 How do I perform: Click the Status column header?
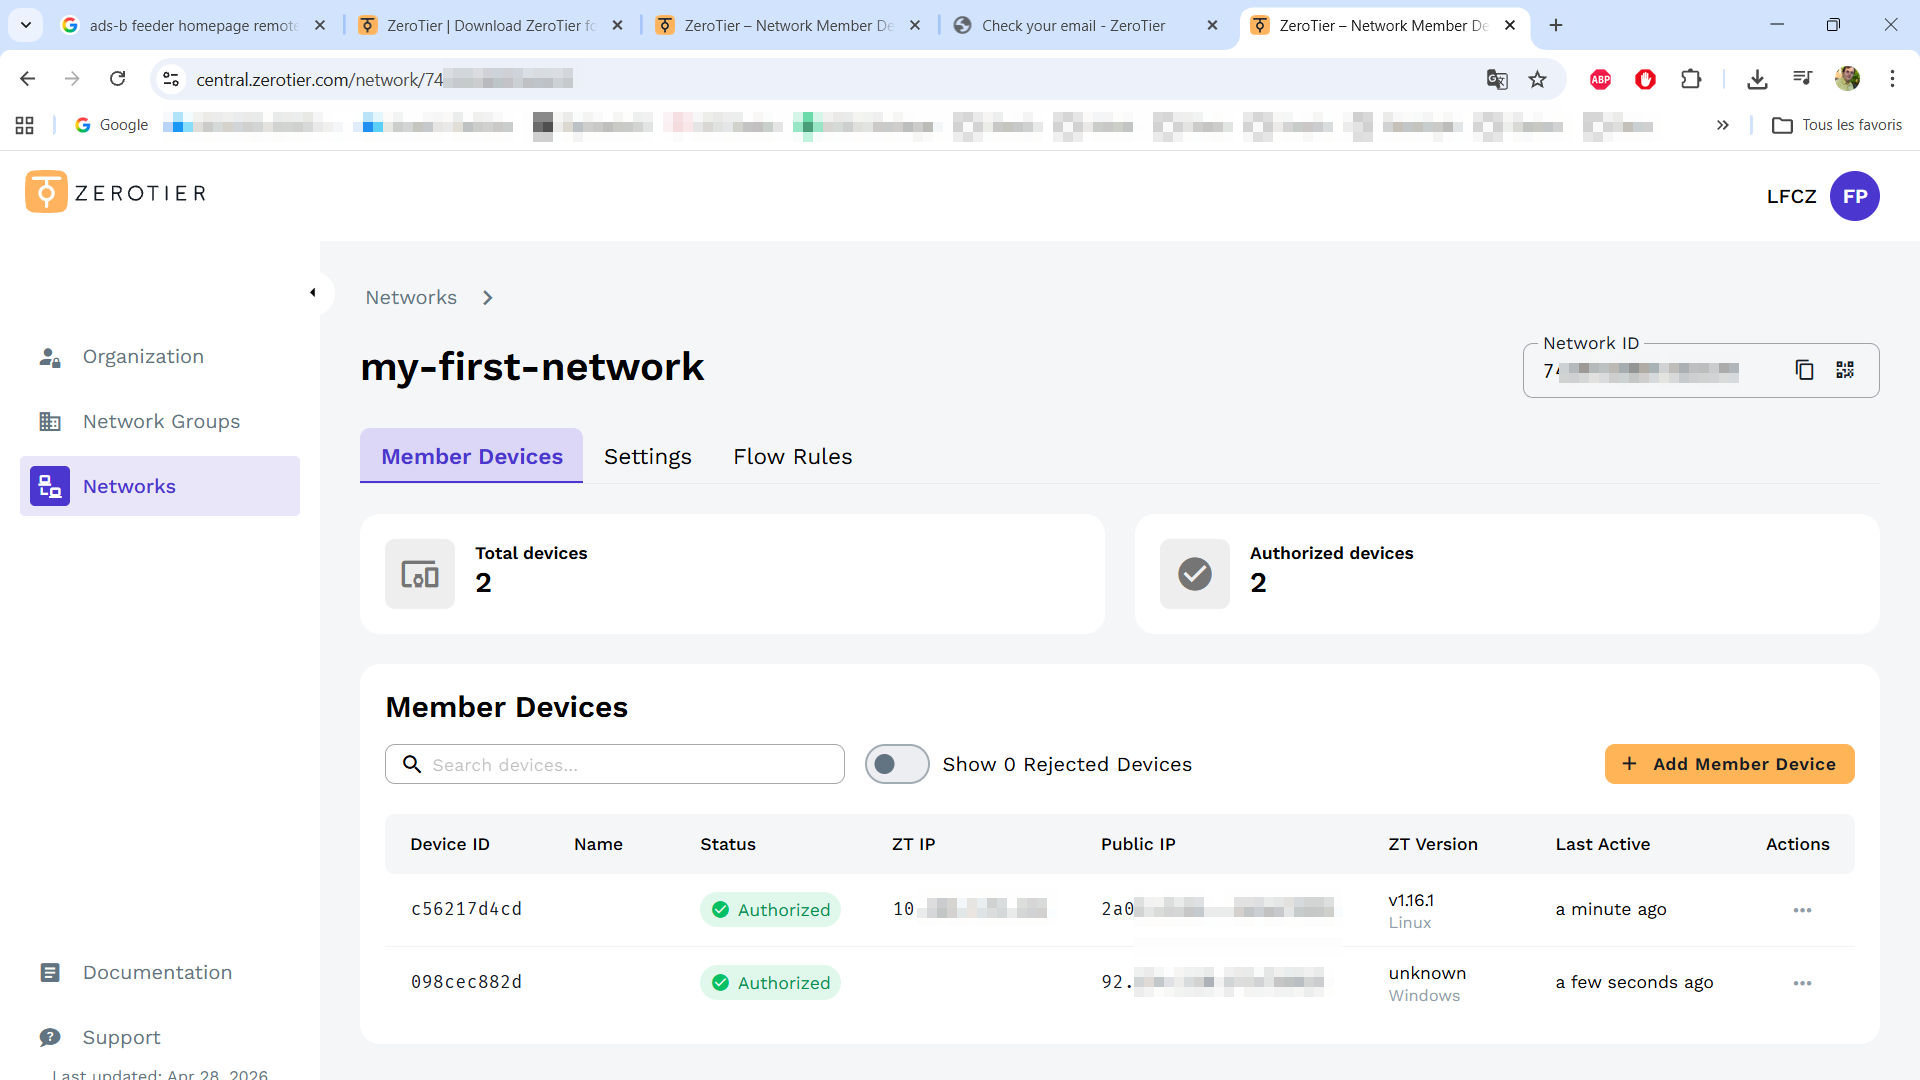728,845
